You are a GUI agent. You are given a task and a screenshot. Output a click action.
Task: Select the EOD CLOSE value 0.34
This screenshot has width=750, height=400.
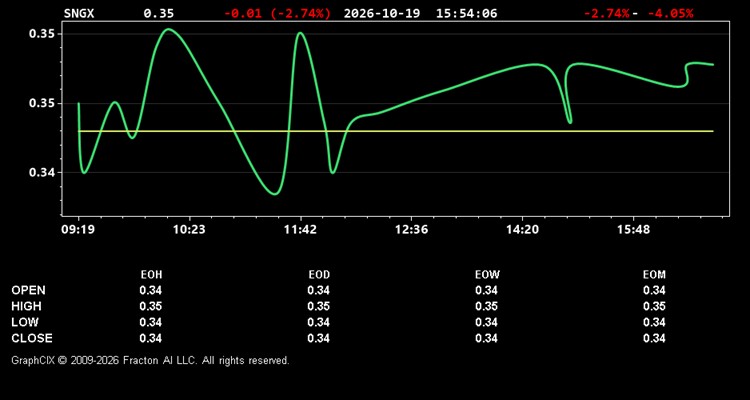click(319, 338)
